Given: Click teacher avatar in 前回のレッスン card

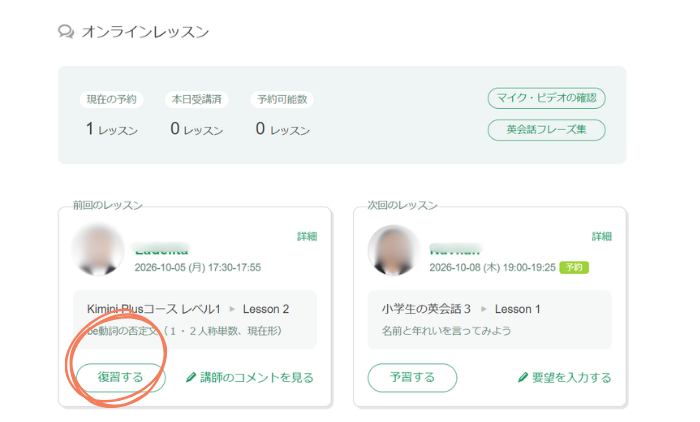Looking at the screenshot, I should (x=98, y=250).
